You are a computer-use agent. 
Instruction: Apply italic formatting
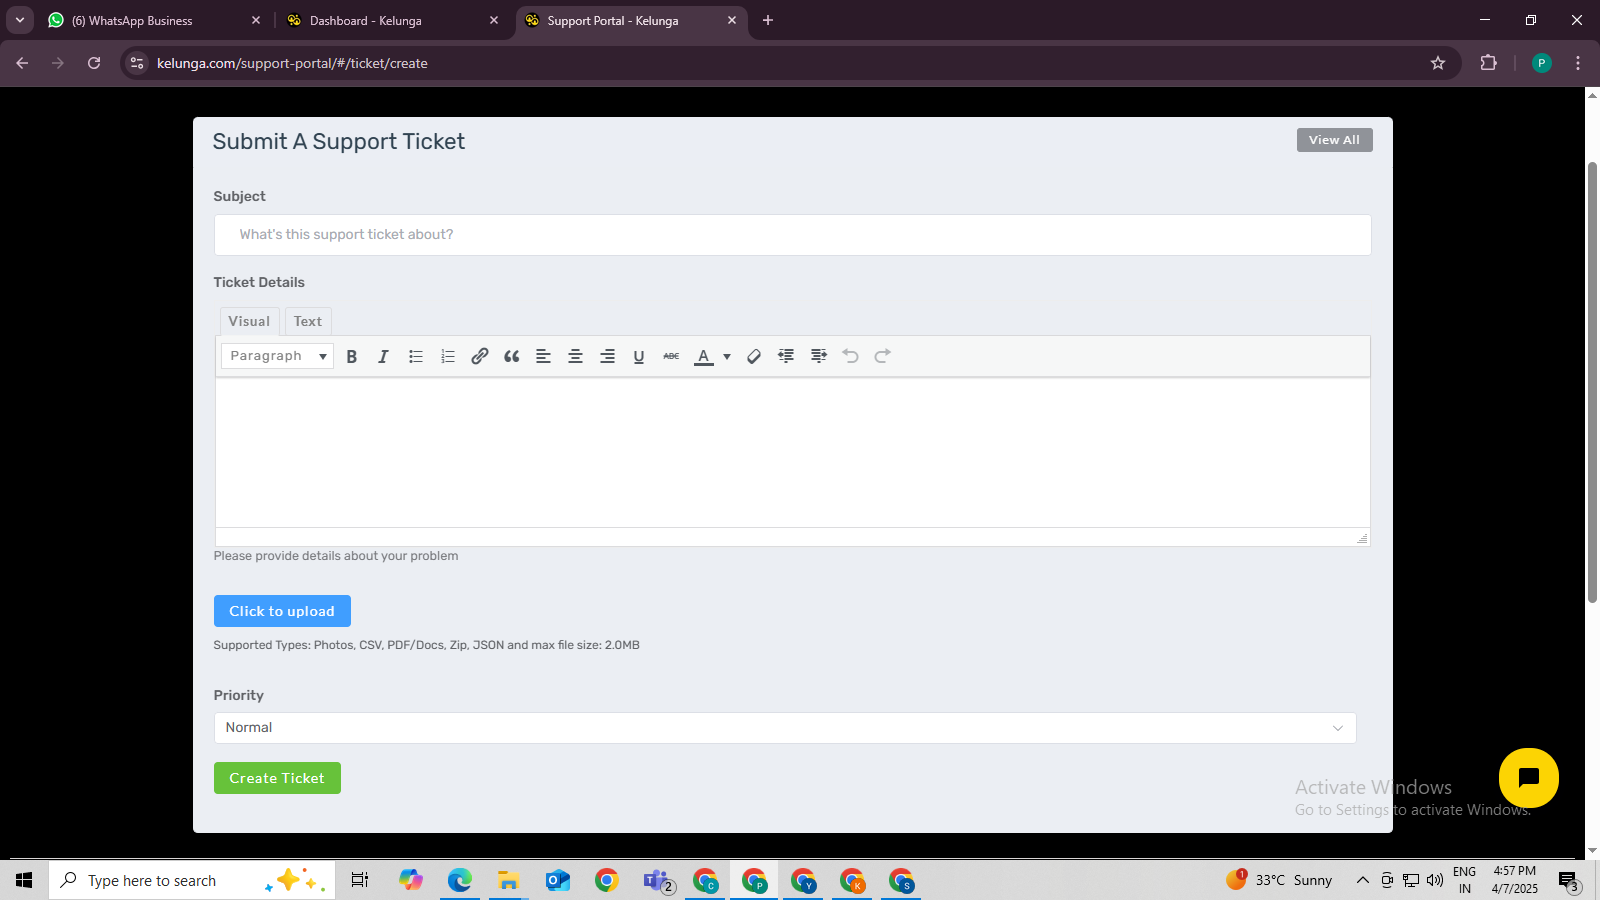pos(383,356)
